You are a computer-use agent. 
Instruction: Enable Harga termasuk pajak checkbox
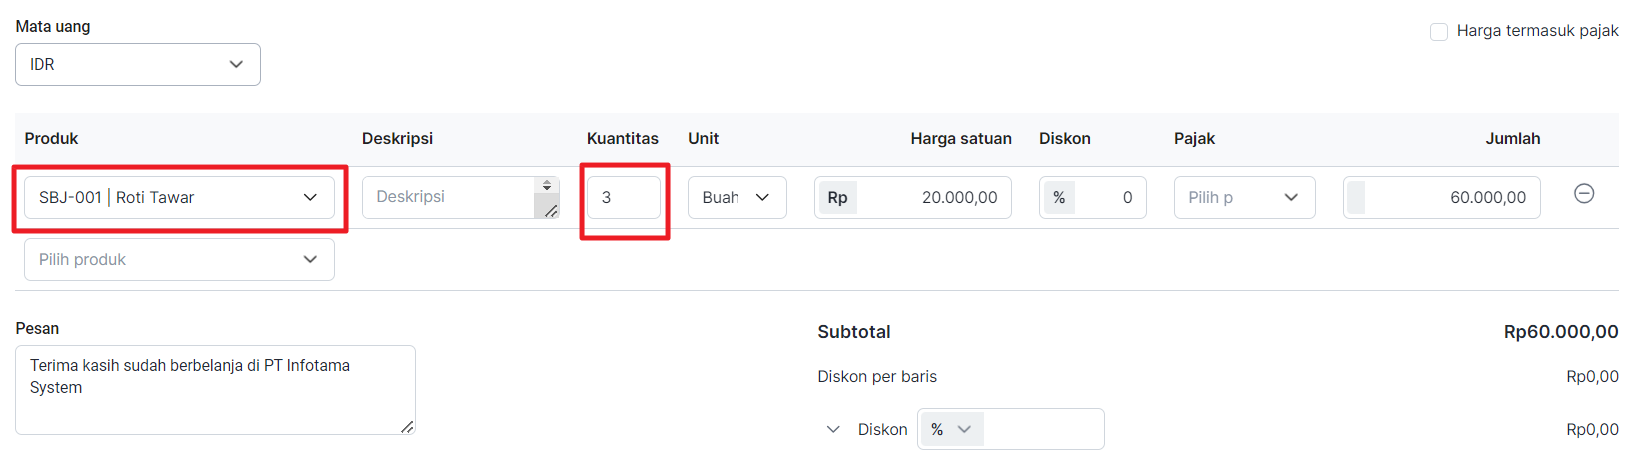1439,32
